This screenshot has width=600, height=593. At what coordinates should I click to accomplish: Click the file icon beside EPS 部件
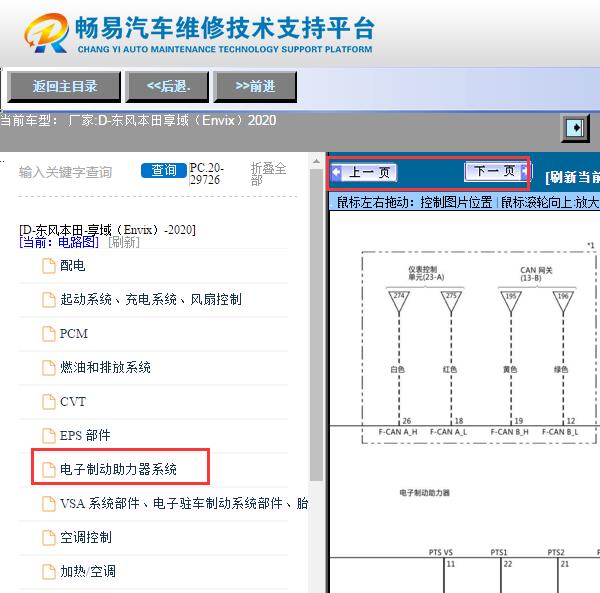tap(49, 436)
